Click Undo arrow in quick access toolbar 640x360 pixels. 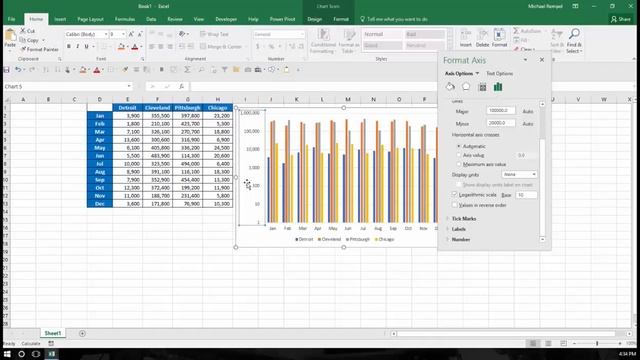coord(18,70)
